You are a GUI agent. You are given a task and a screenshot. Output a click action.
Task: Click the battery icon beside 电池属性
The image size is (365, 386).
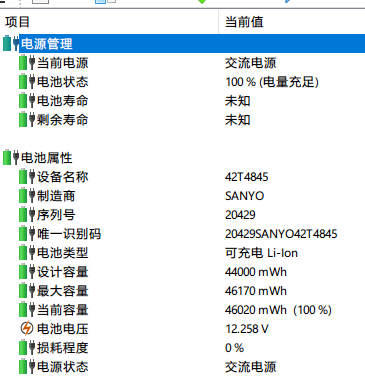click(11, 158)
